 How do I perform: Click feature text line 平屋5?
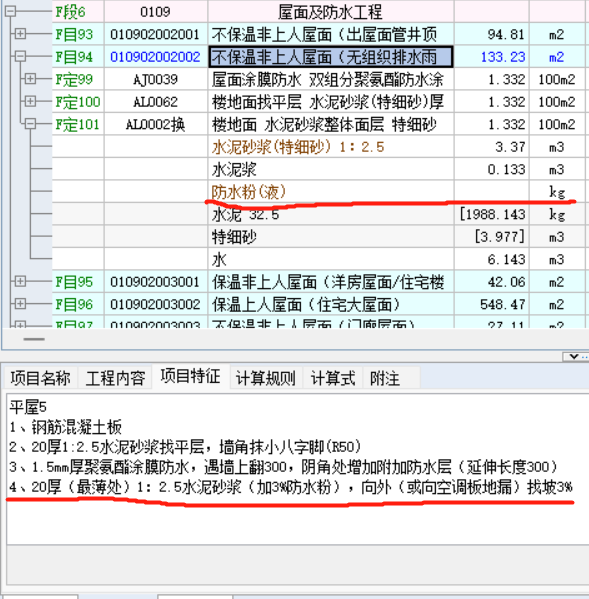pos(28,407)
